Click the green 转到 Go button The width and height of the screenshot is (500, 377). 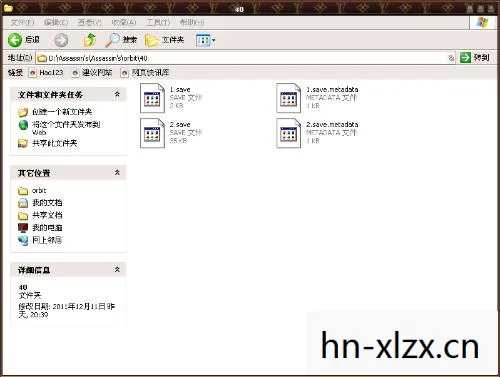coord(475,58)
